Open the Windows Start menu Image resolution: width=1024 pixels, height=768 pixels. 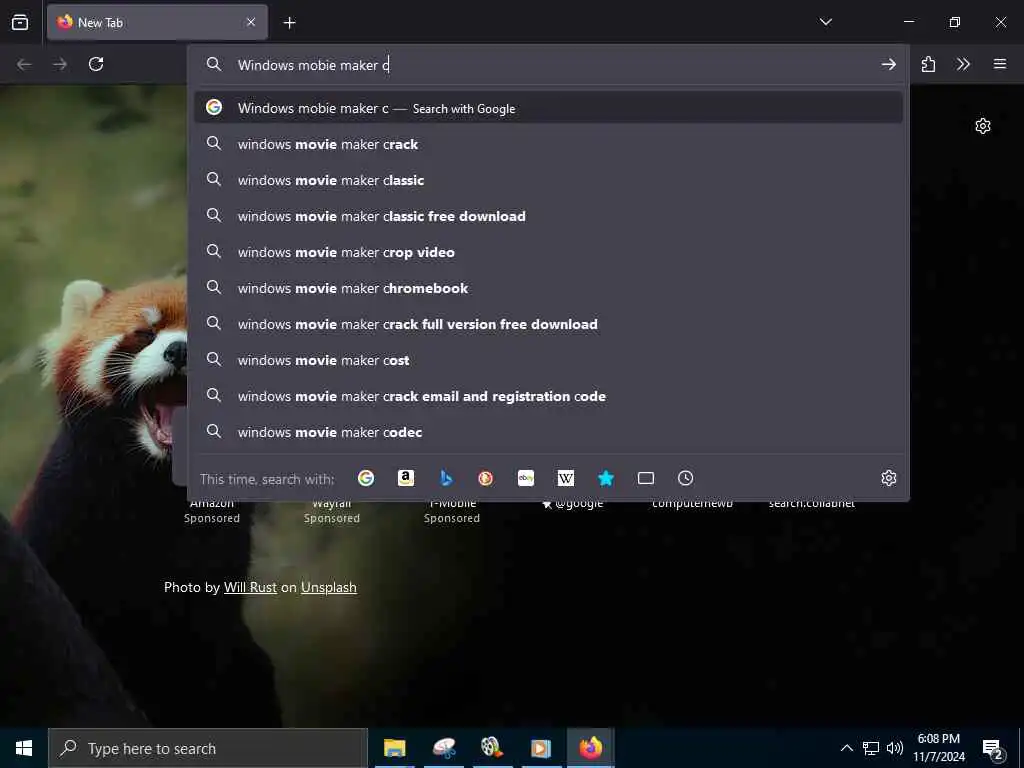tap(24, 748)
